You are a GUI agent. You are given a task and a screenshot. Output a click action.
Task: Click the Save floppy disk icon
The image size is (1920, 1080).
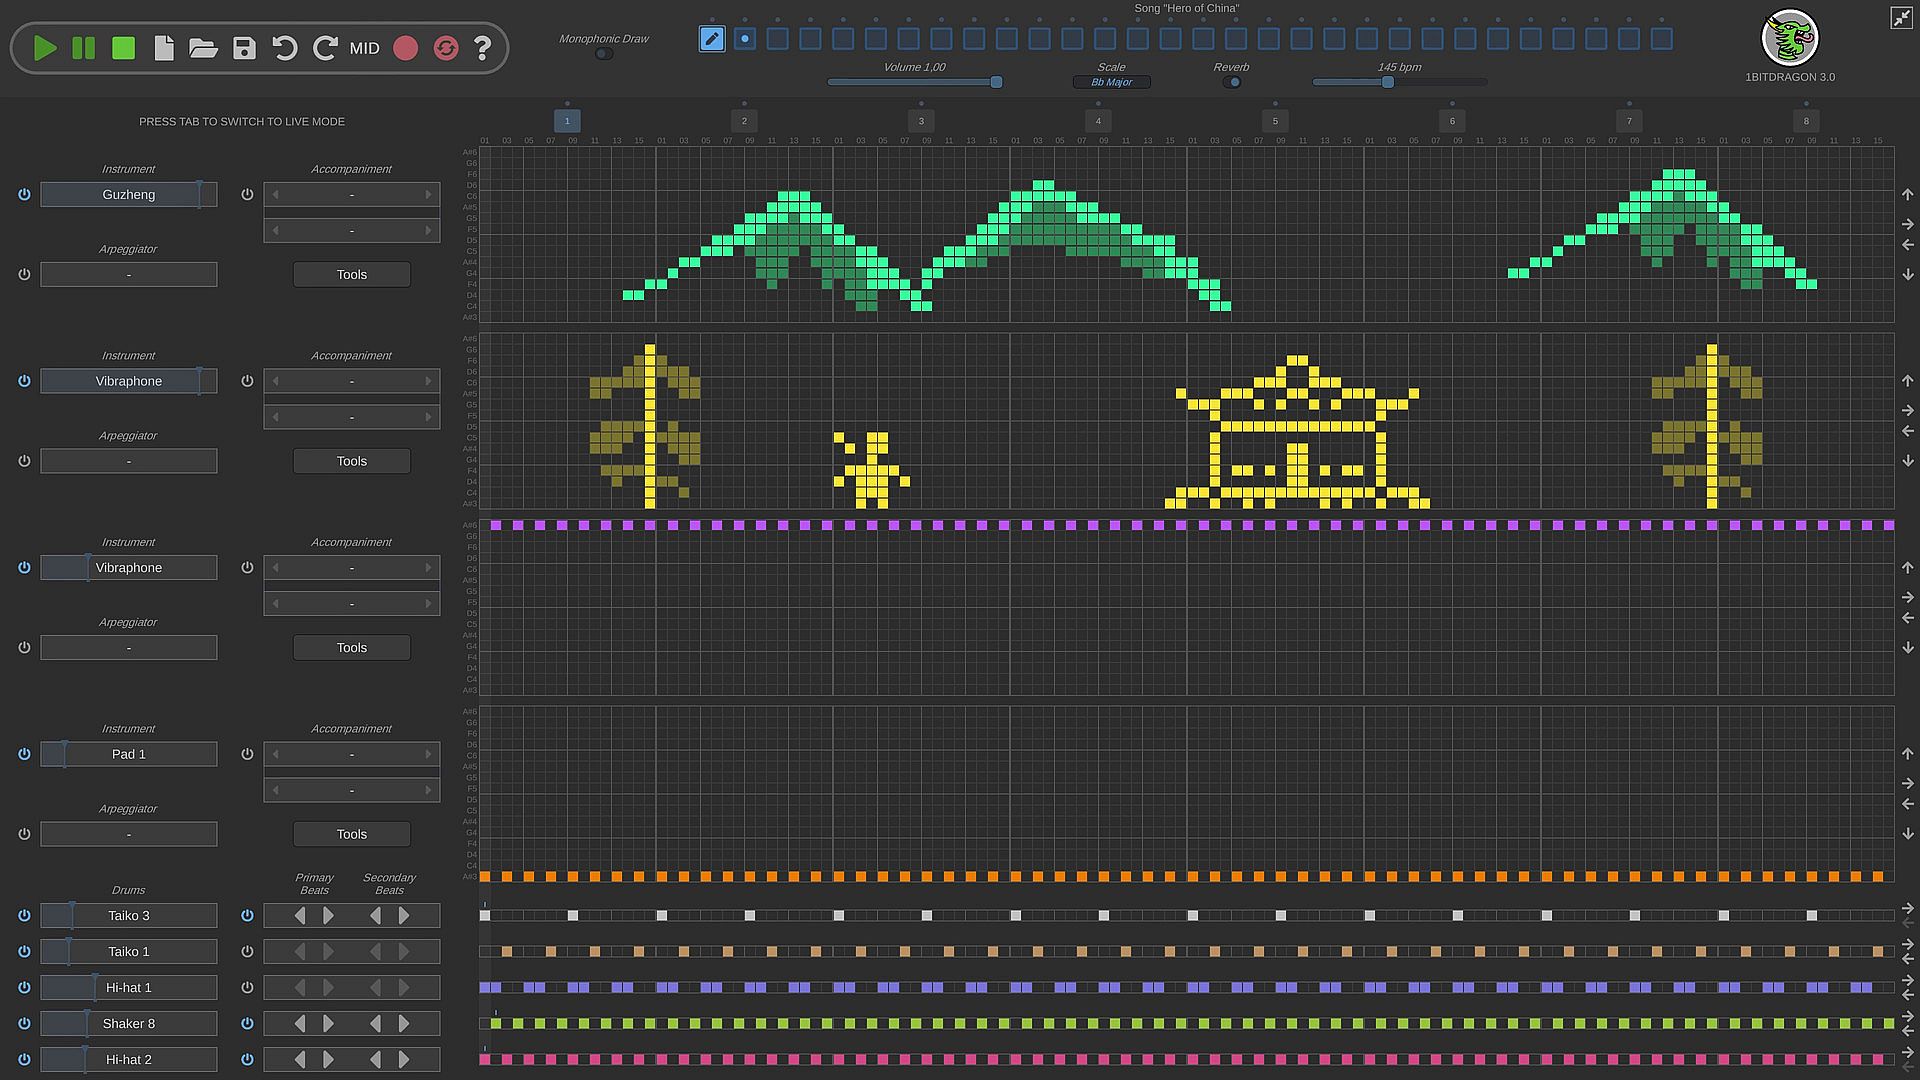coord(244,48)
